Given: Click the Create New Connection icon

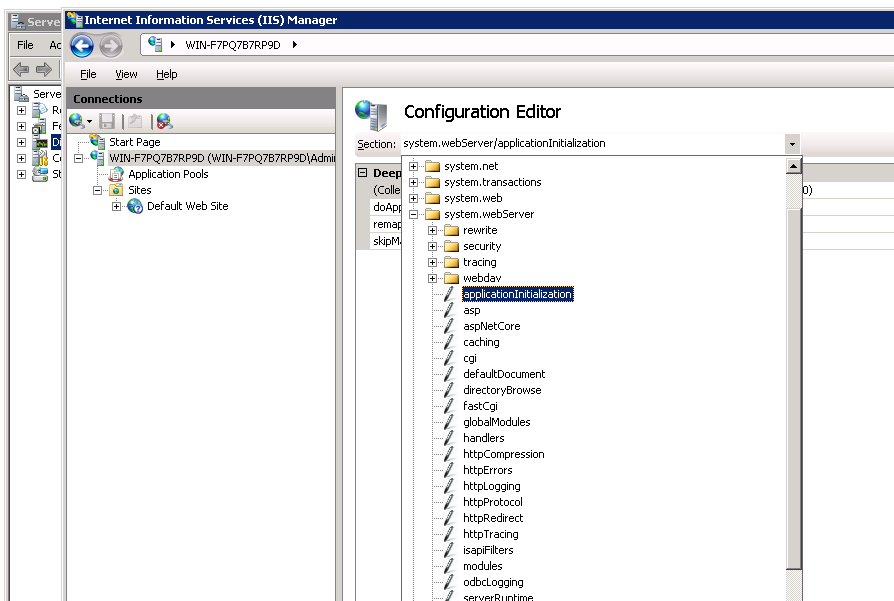Looking at the screenshot, I should 76,121.
